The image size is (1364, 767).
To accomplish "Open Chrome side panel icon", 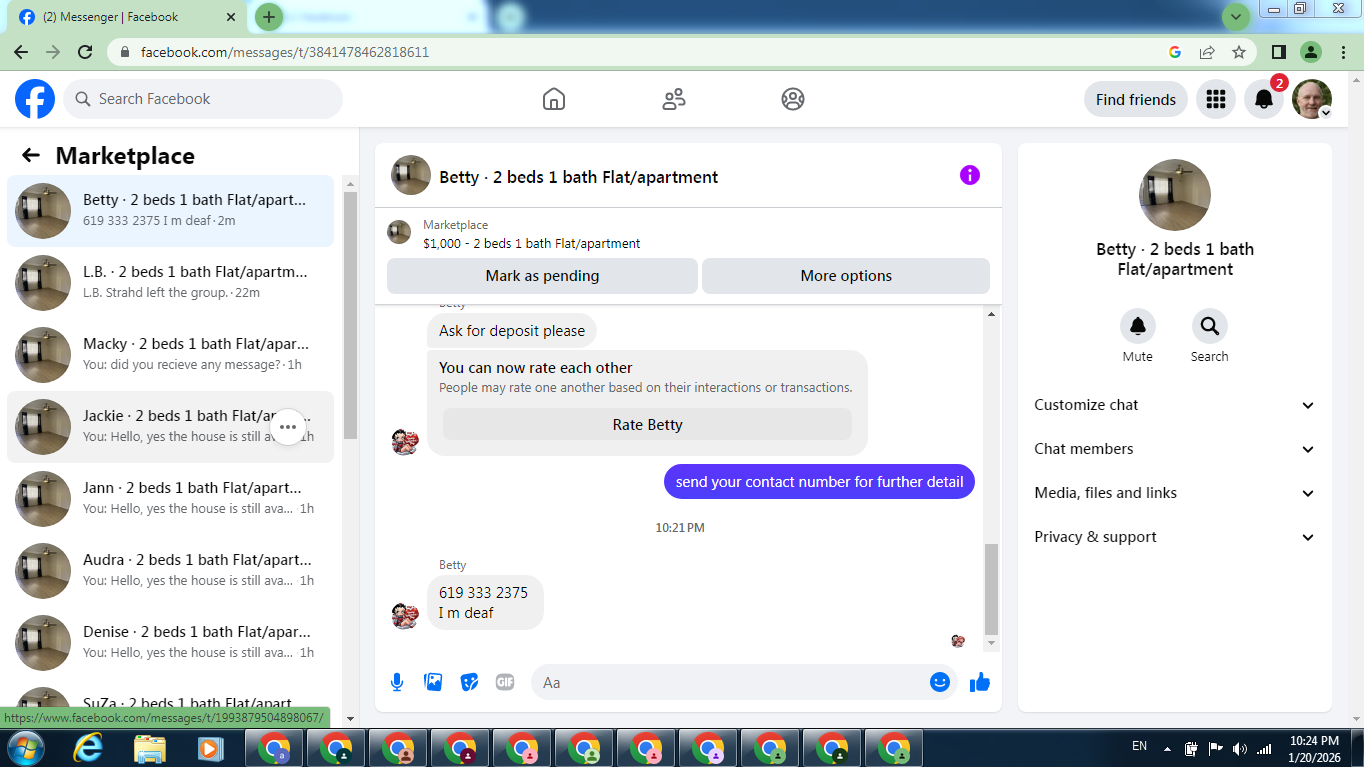I will point(1278,52).
